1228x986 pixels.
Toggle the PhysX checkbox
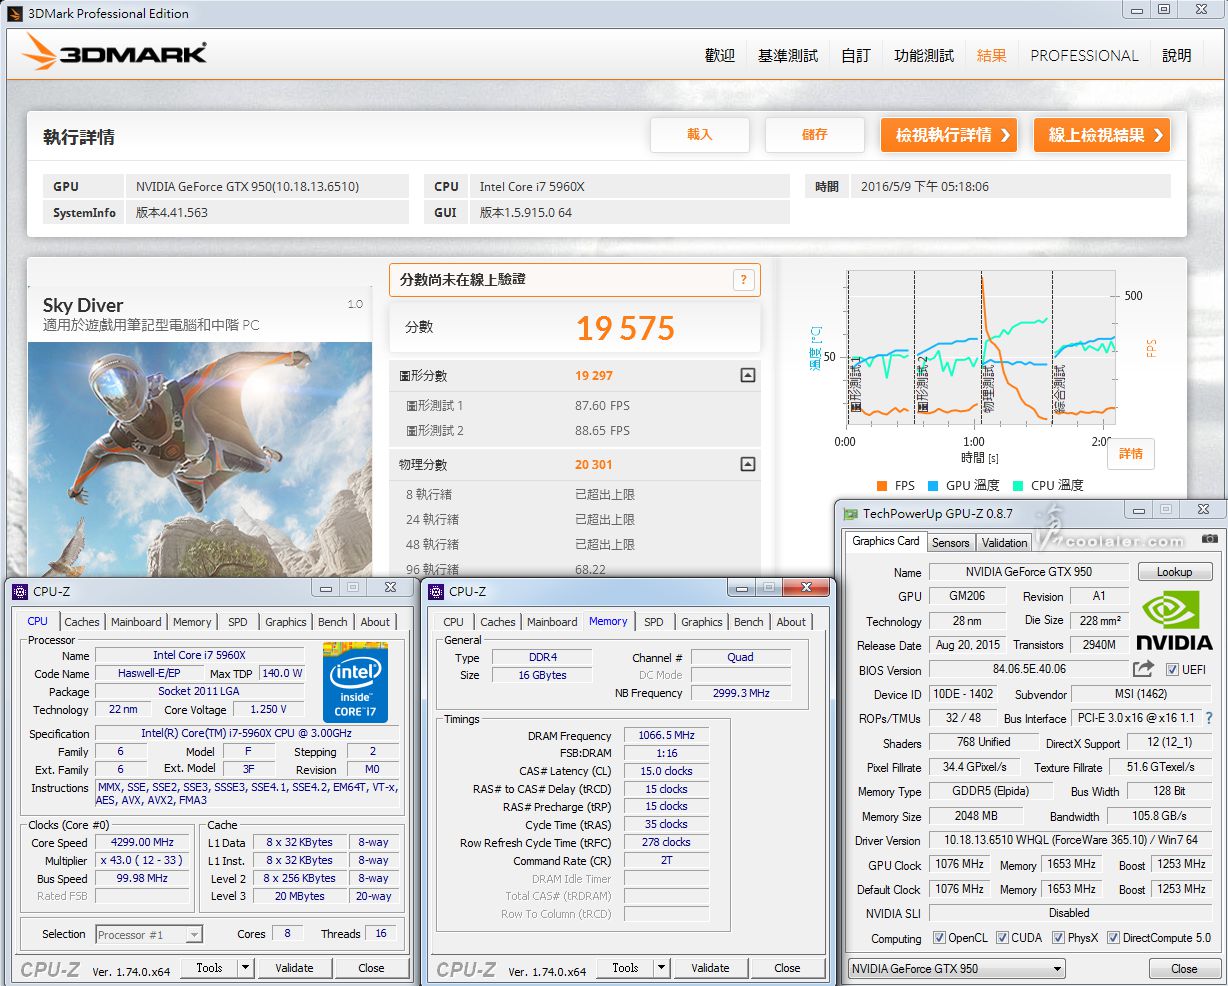point(1059,938)
